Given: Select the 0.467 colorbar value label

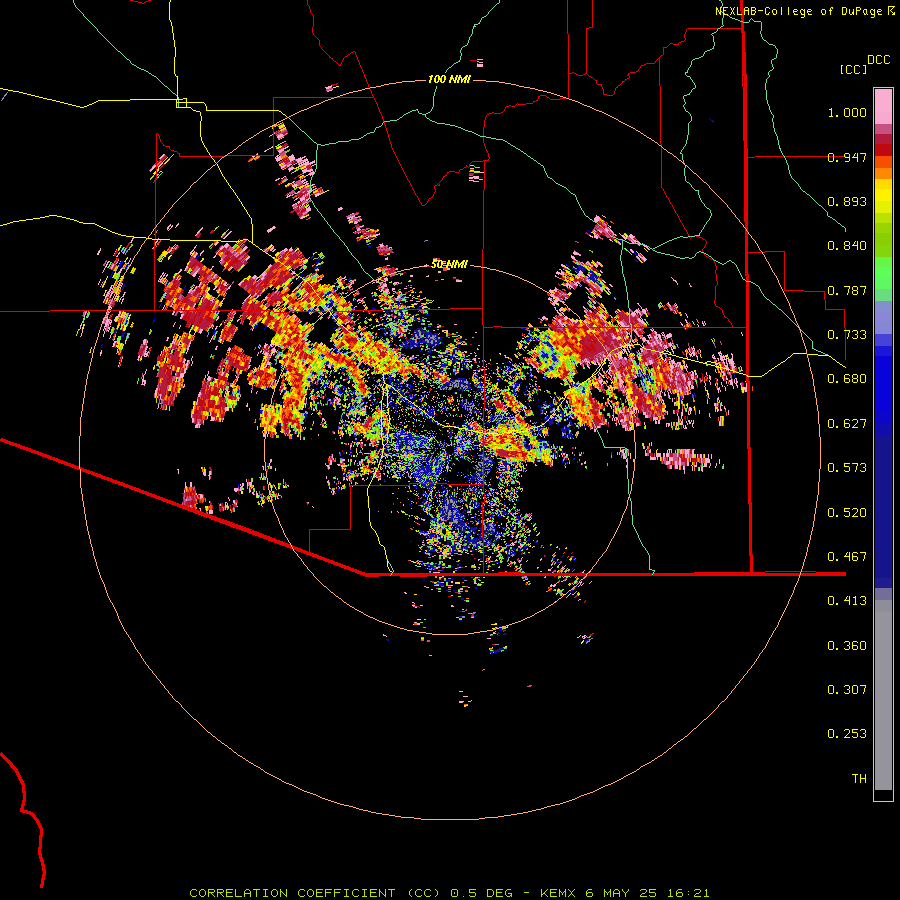Looking at the screenshot, I should (847, 557).
